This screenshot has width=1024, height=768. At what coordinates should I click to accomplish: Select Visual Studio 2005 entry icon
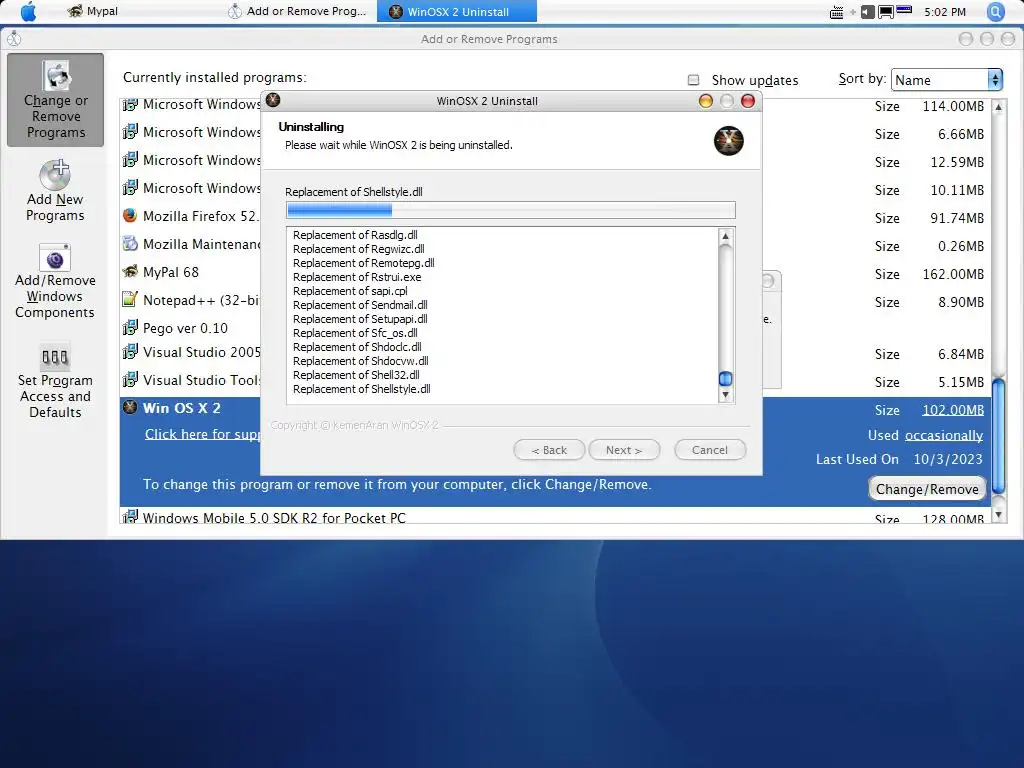pos(130,351)
